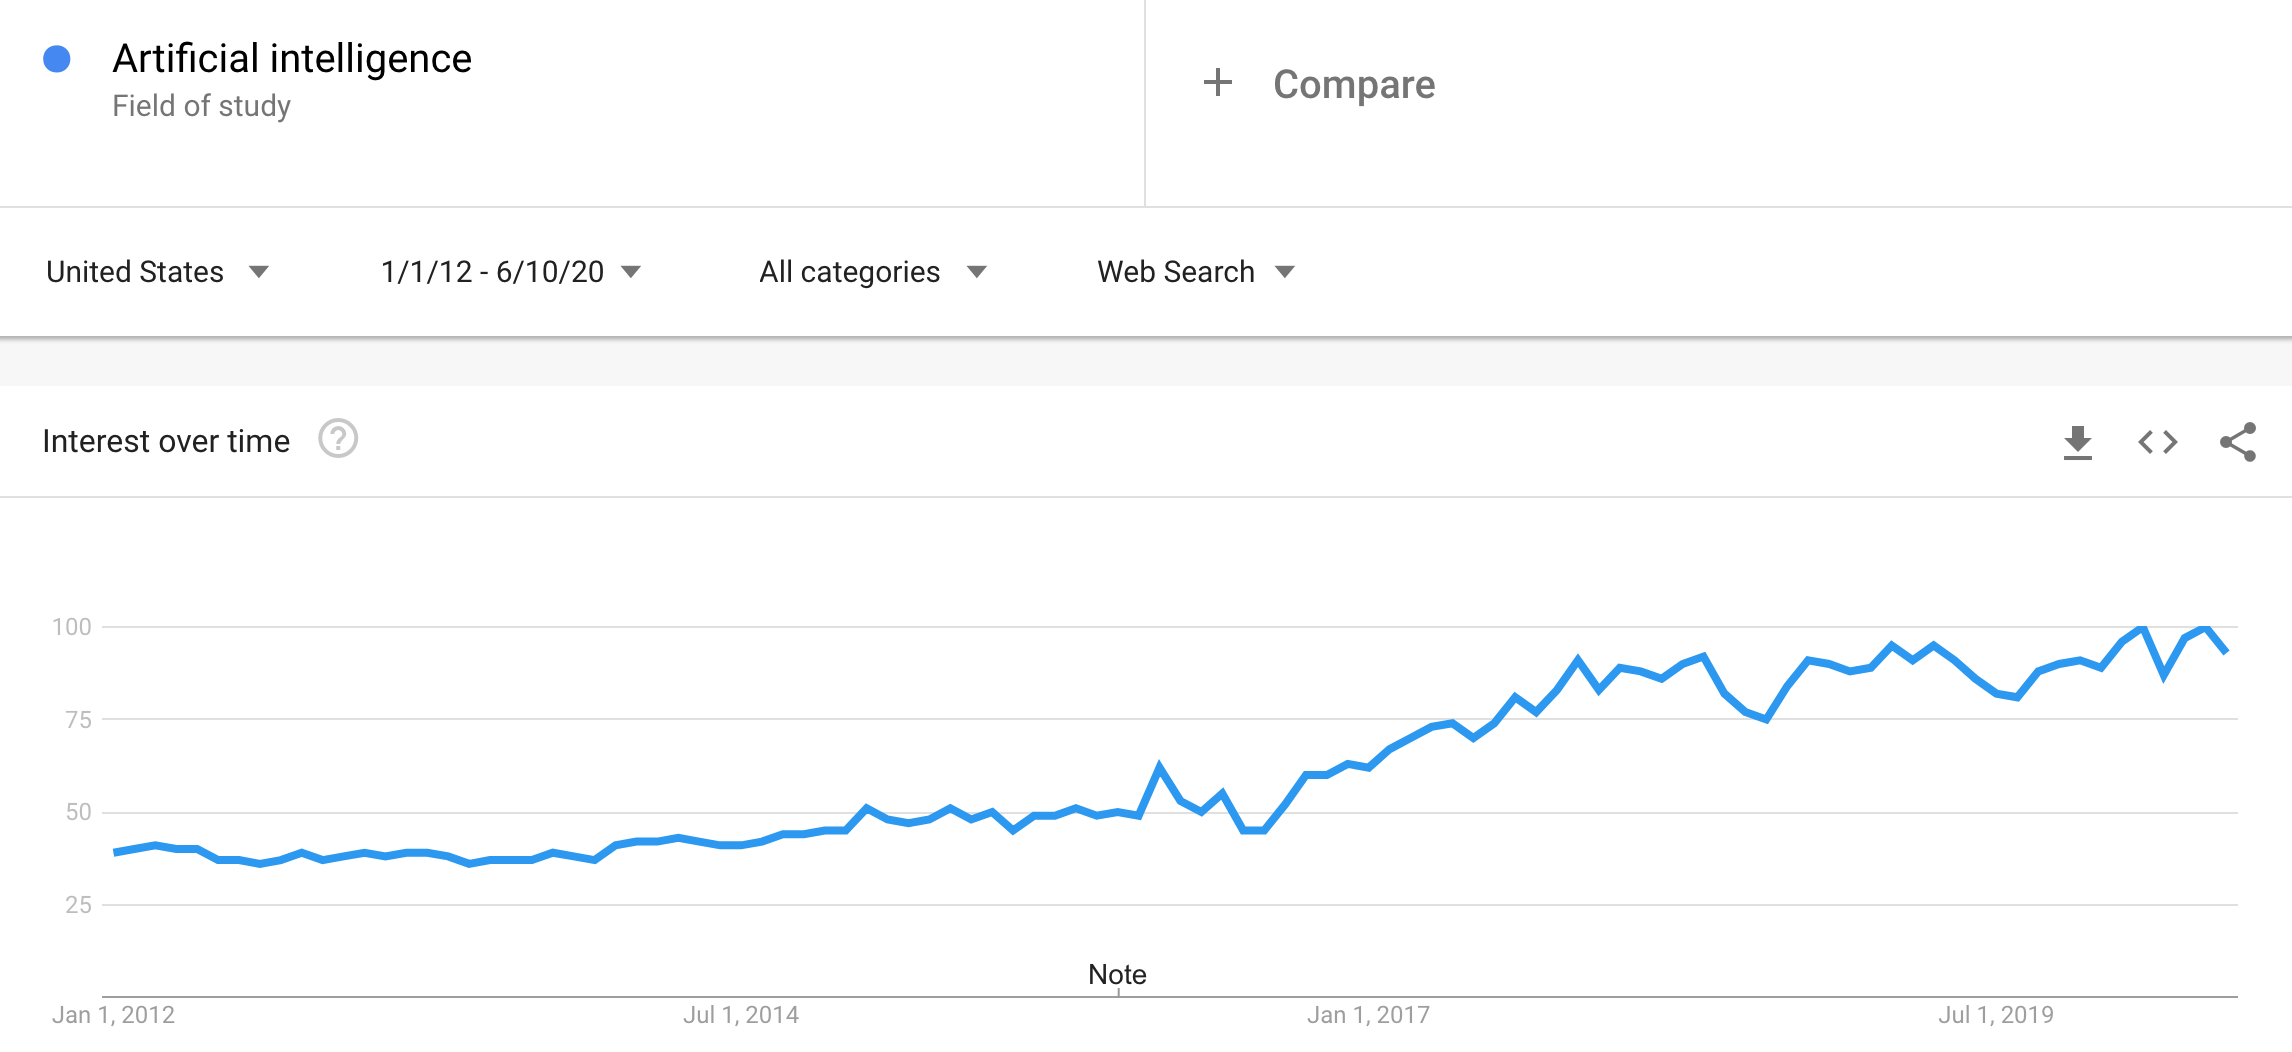Open the help tooltip next to Interest over time
2292x1052 pixels.
[336, 440]
